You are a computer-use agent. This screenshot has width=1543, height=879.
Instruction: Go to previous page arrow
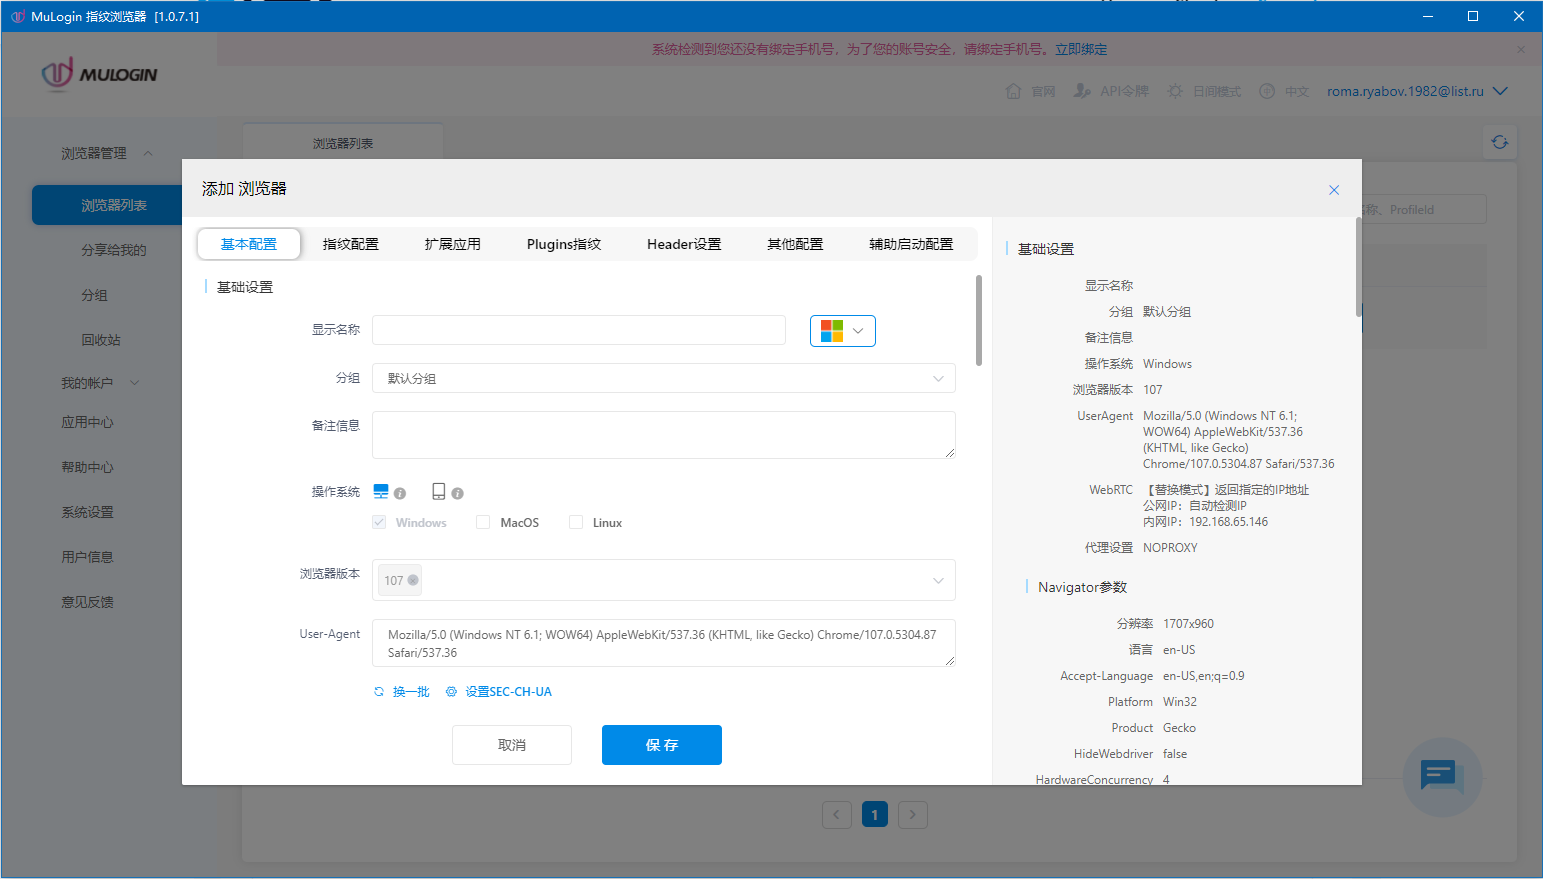[837, 815]
